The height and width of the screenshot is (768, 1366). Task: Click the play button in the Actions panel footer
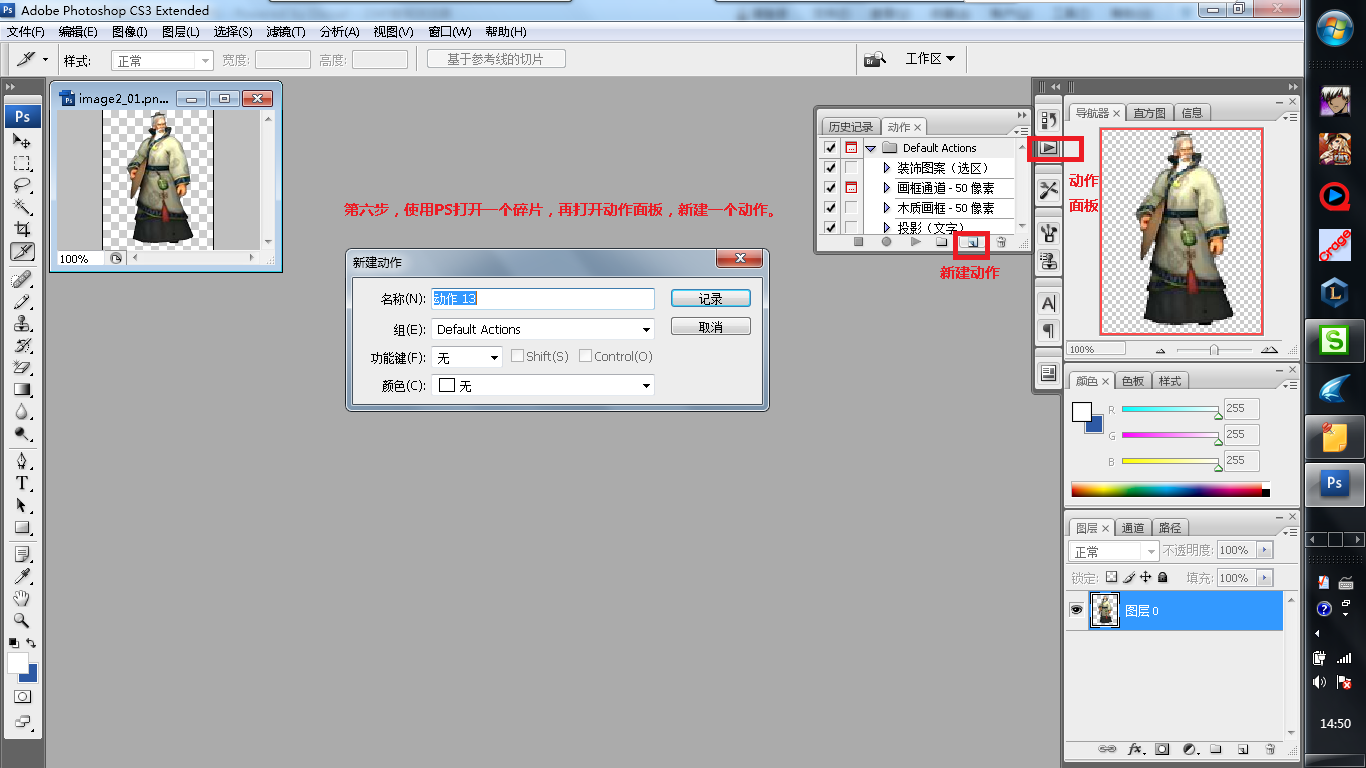914,242
